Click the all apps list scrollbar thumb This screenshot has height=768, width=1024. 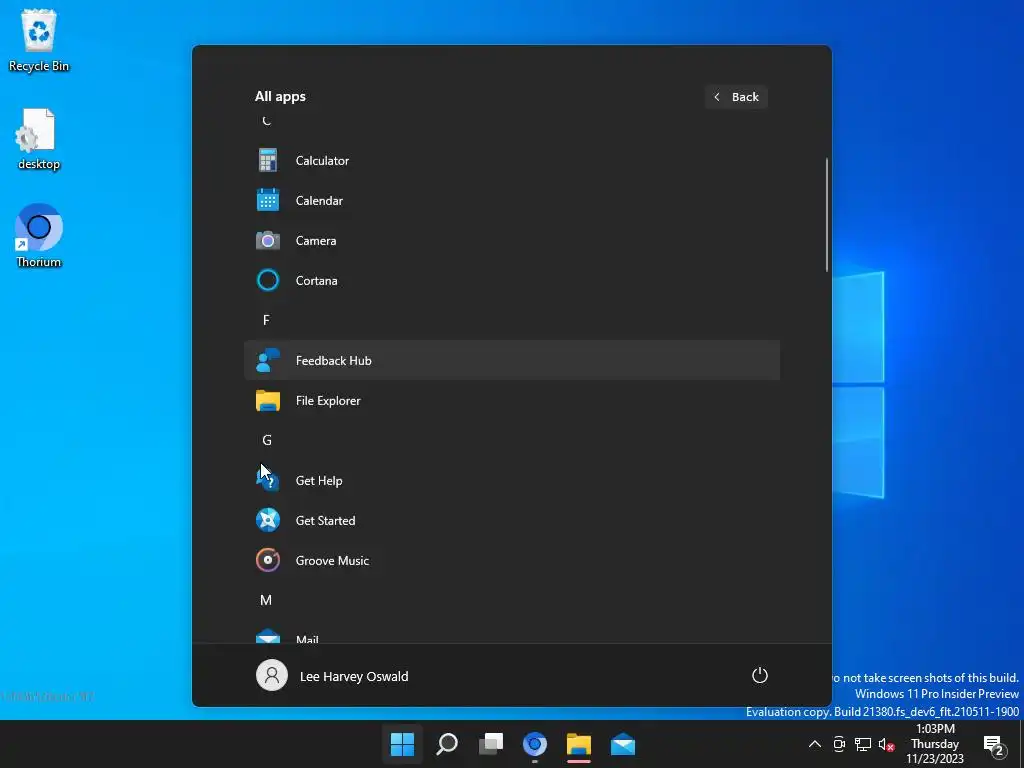pyautogui.click(x=826, y=214)
